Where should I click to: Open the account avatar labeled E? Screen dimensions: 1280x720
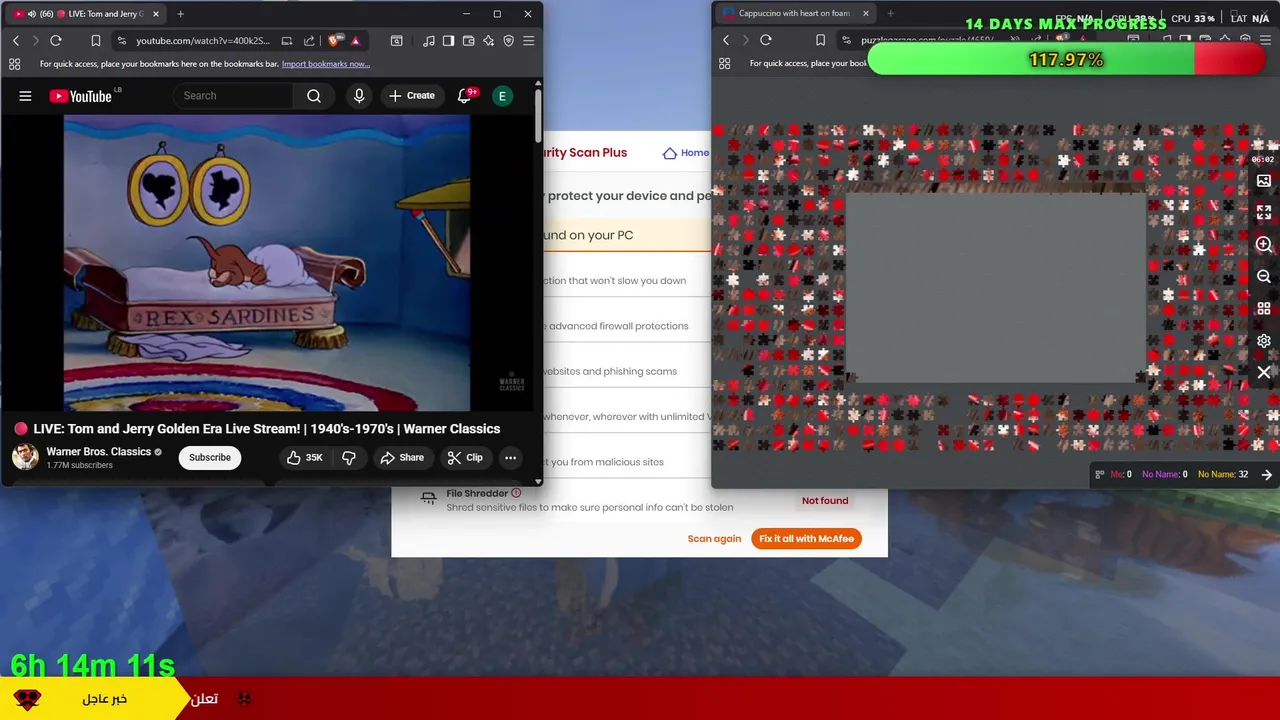(502, 96)
